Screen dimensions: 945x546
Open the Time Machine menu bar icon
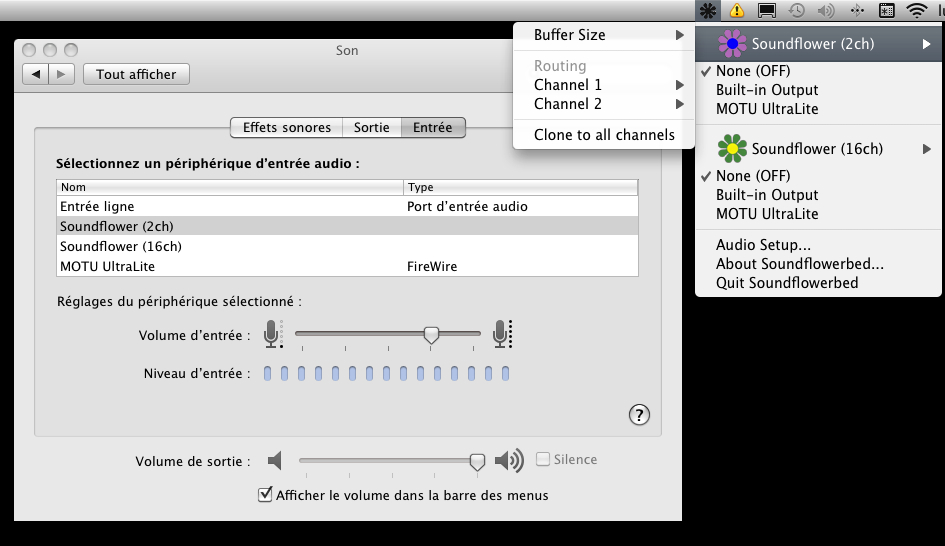[x=797, y=11]
